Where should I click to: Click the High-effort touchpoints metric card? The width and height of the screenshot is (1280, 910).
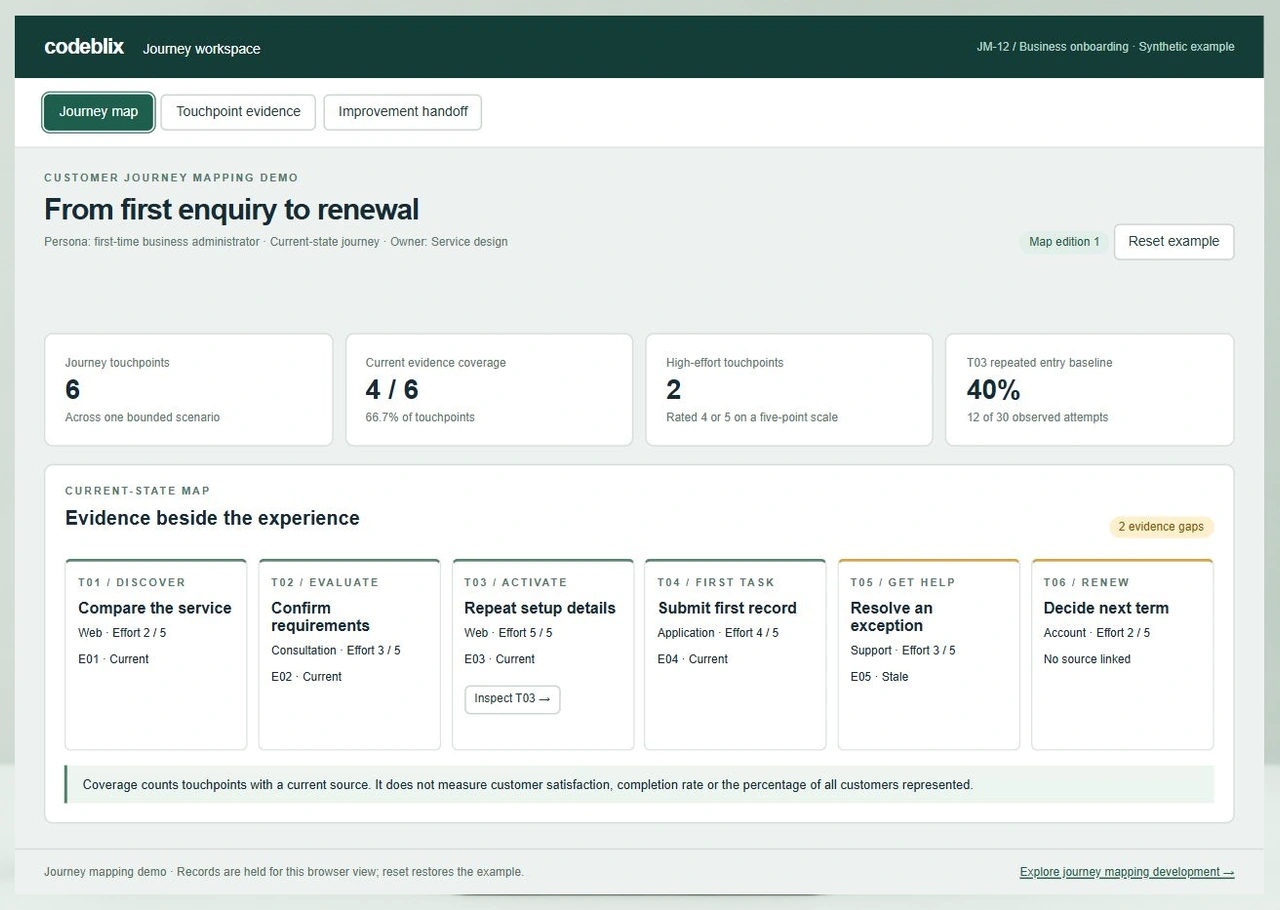pos(789,390)
